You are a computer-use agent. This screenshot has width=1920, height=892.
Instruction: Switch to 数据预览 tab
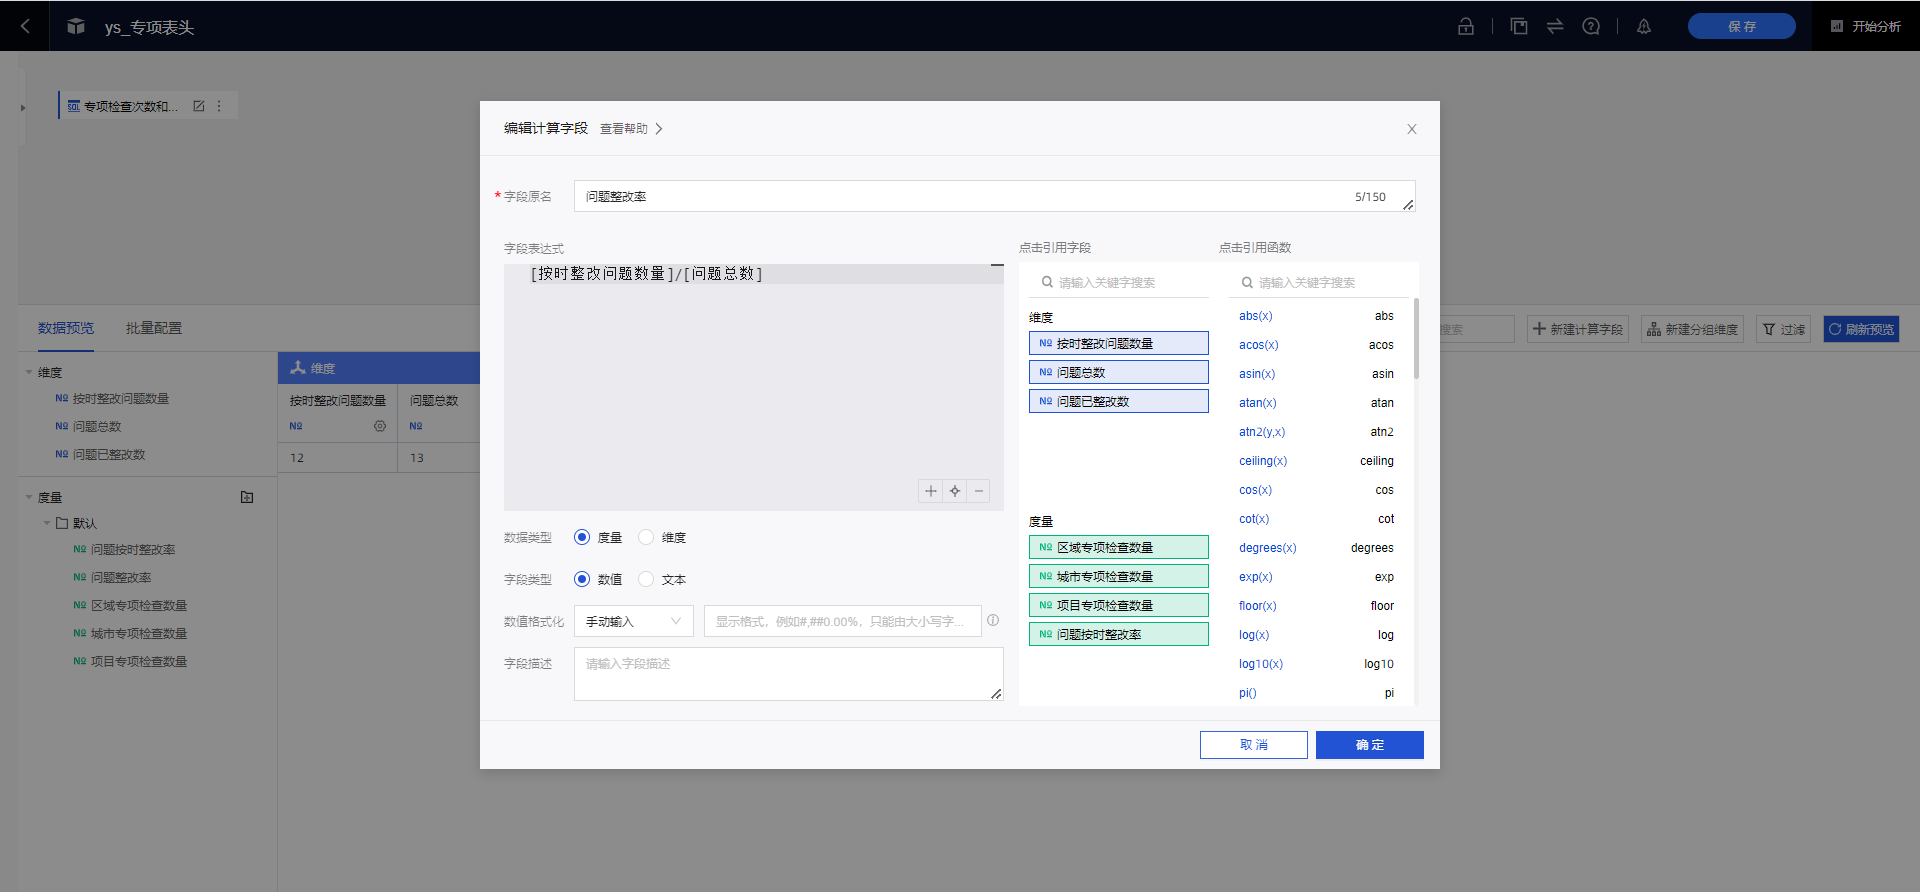[x=66, y=328]
